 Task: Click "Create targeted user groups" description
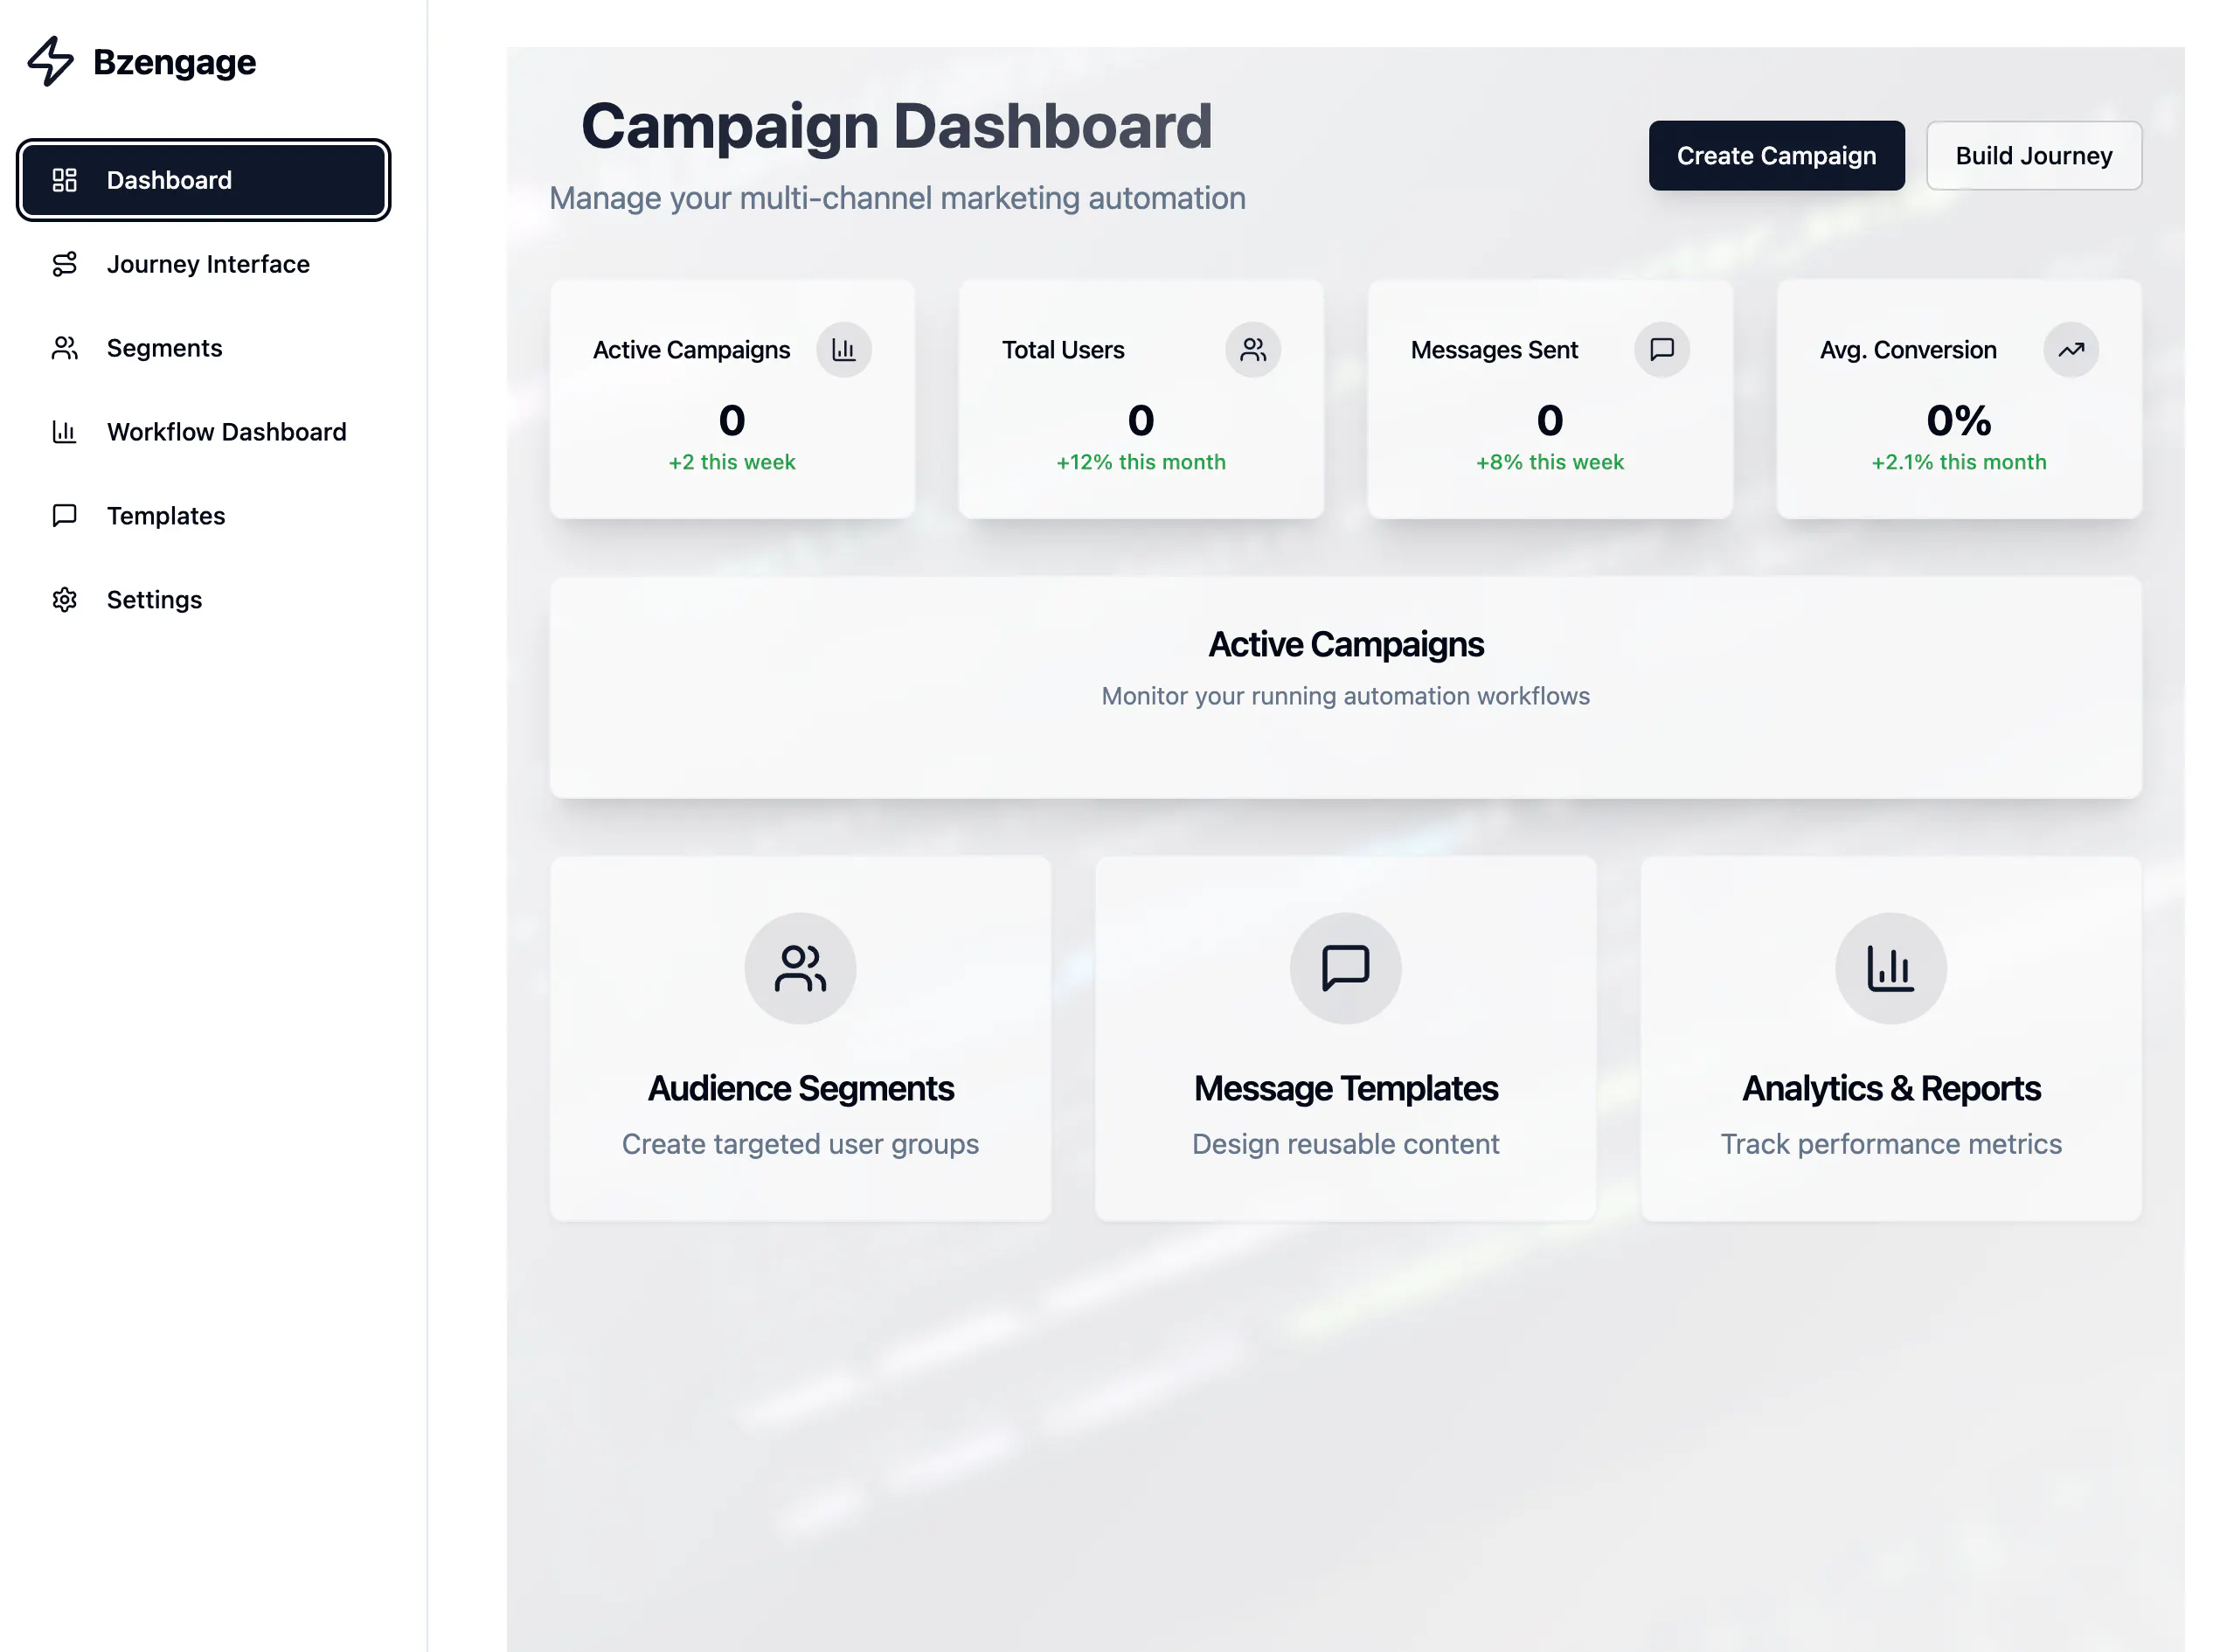800,1144
